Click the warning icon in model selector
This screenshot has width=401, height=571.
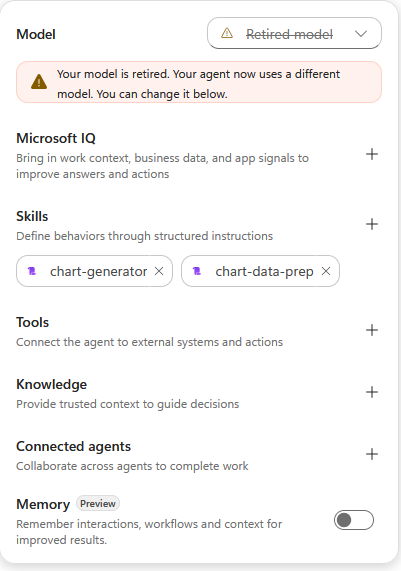[227, 34]
